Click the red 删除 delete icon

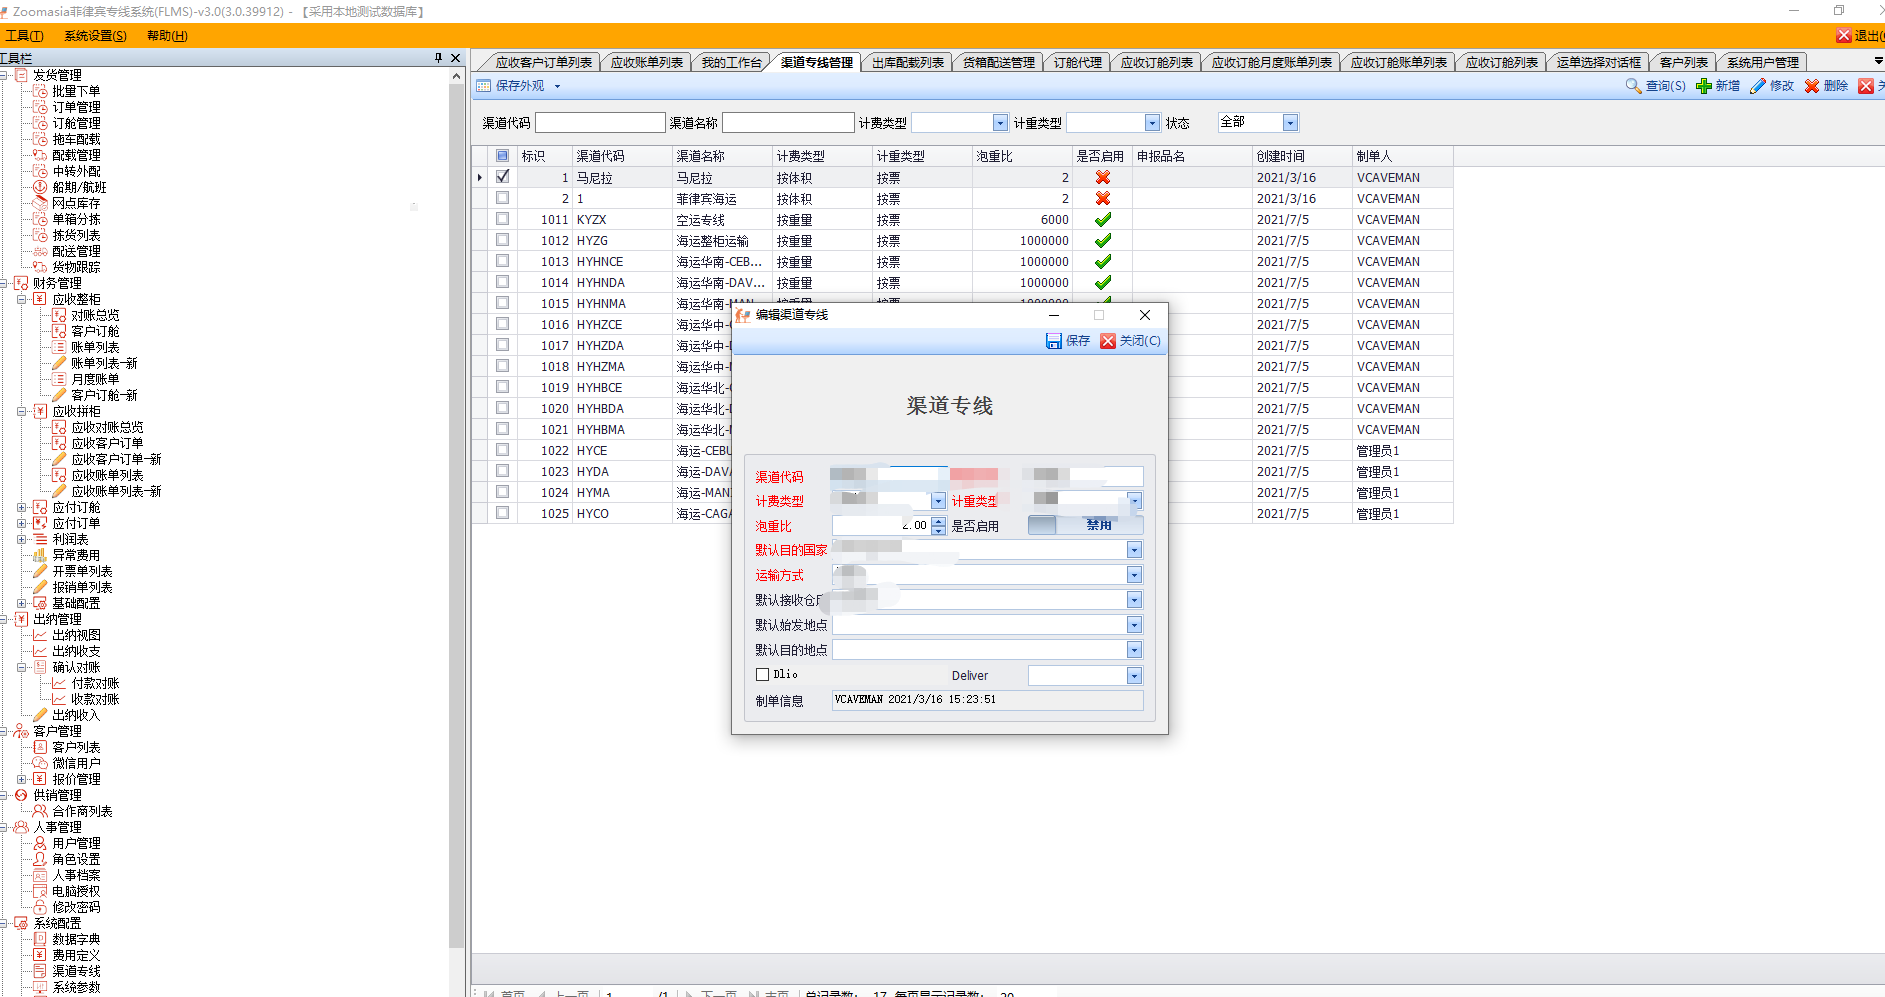point(1812,86)
